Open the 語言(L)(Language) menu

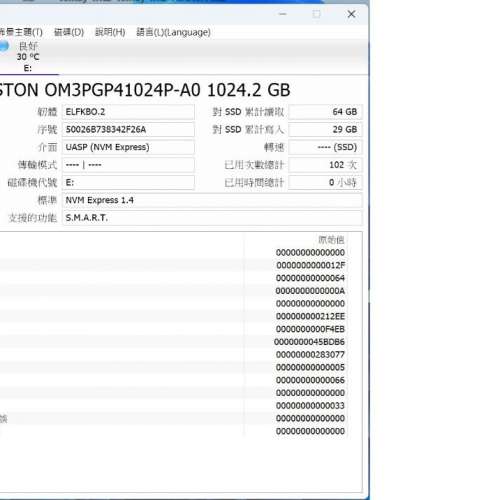tap(173, 32)
